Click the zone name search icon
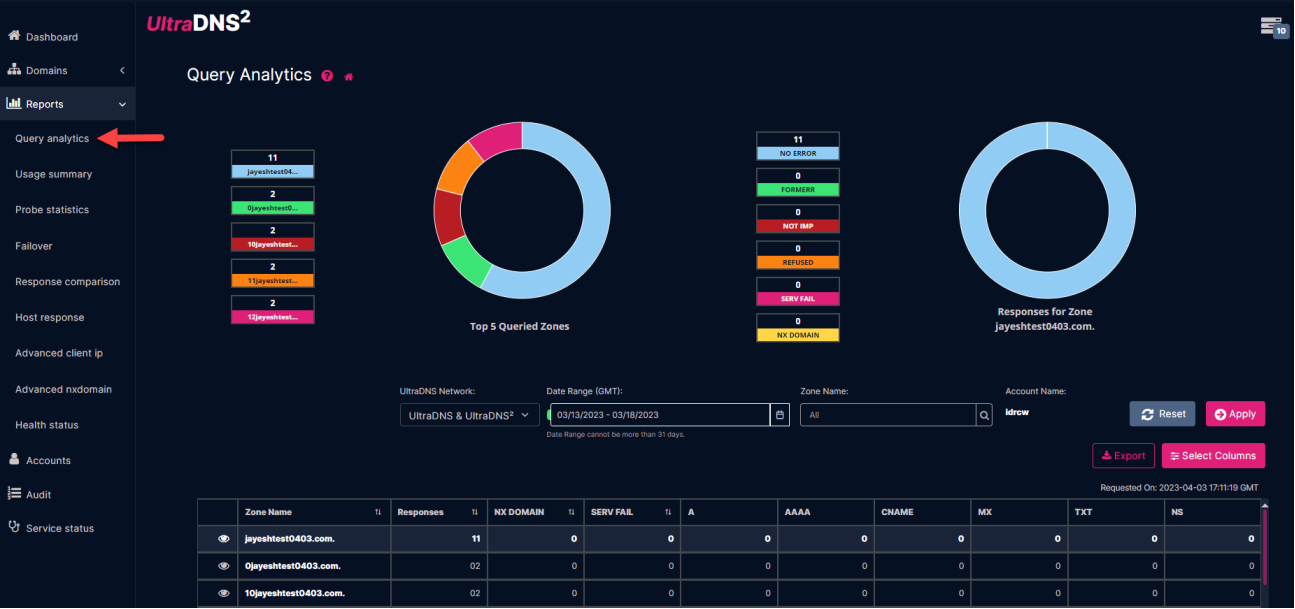Image resolution: width=1295 pixels, height=609 pixels. 984,414
